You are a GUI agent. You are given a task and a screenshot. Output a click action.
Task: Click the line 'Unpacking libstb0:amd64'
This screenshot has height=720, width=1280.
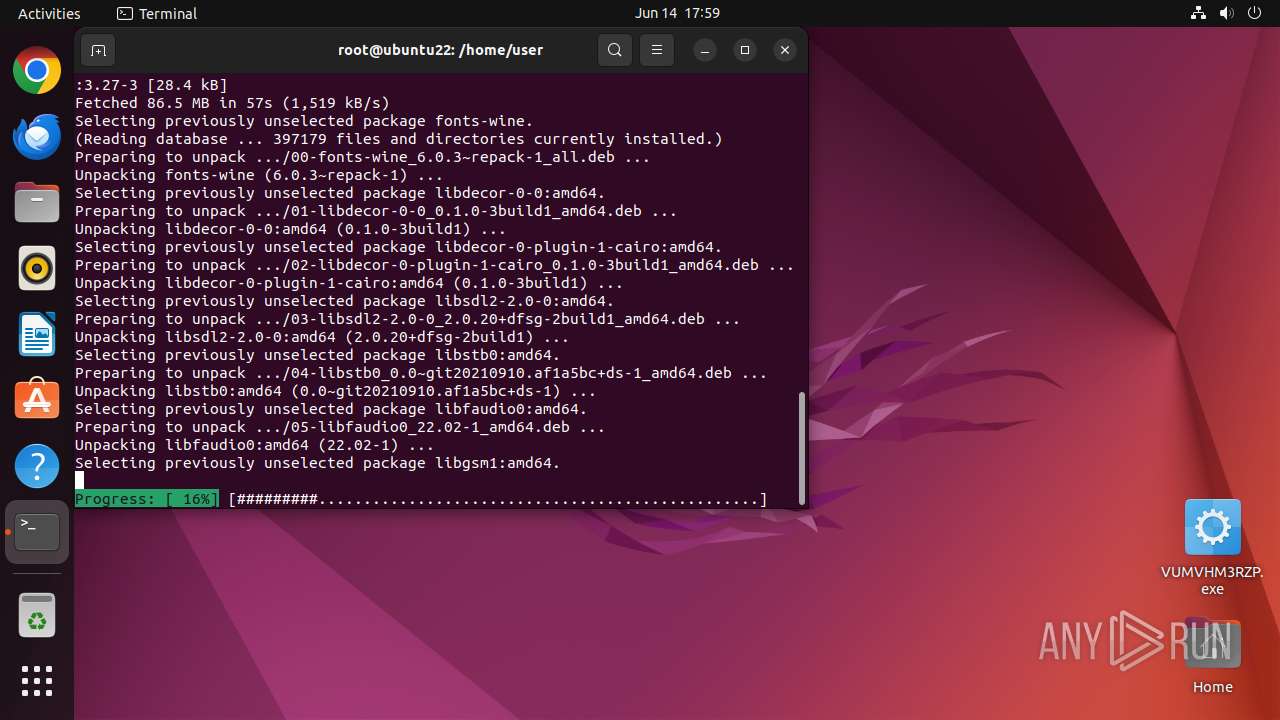pos(335,391)
